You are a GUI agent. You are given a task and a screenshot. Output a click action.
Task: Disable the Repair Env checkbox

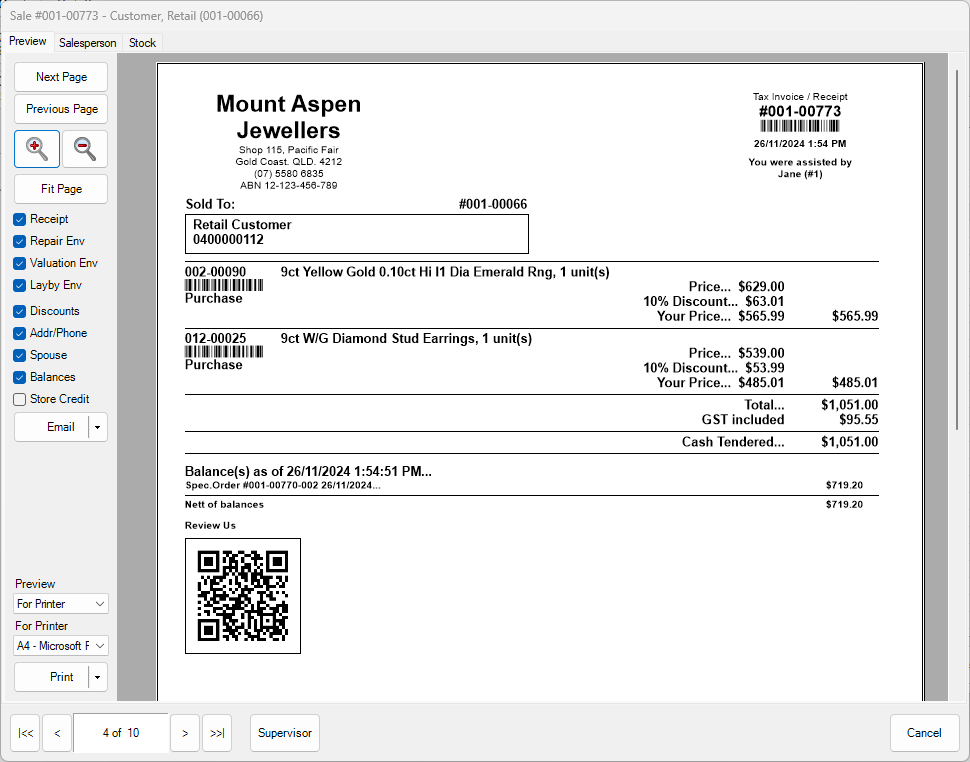pyautogui.click(x=18, y=241)
